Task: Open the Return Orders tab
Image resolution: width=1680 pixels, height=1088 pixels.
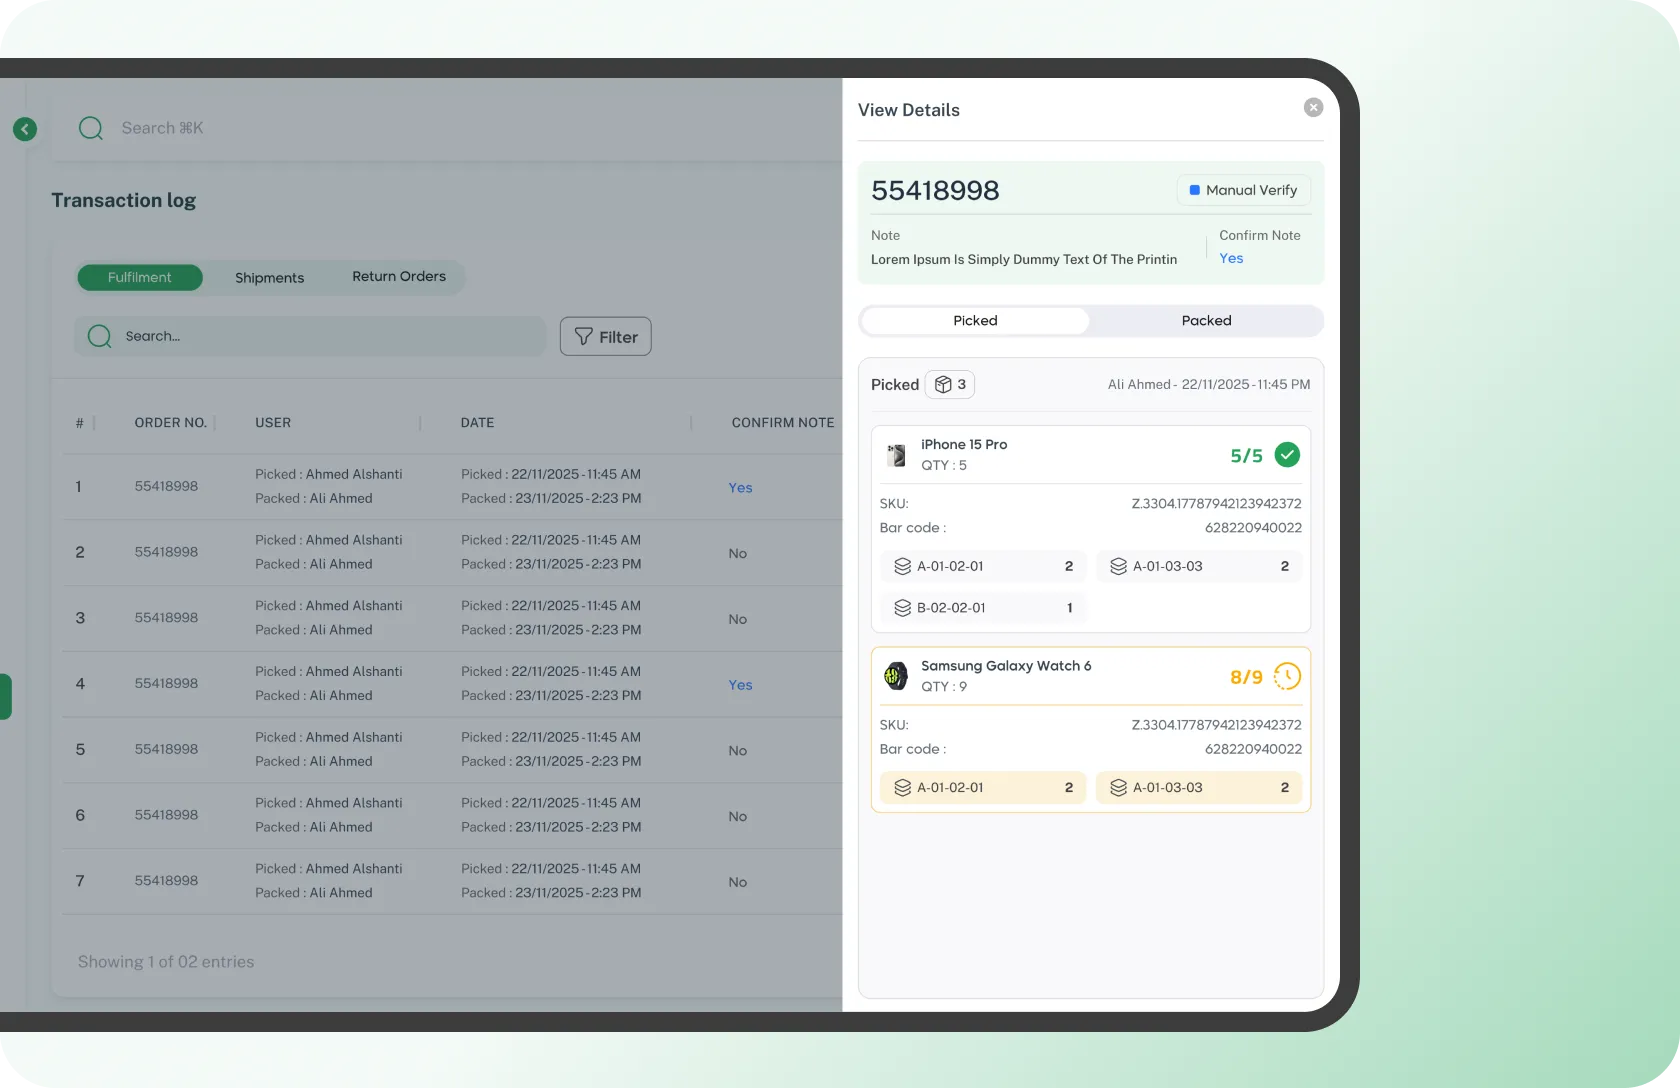Action: (x=399, y=277)
